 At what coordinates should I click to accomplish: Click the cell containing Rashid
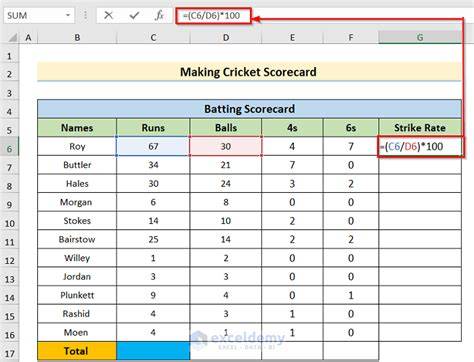[77, 314]
